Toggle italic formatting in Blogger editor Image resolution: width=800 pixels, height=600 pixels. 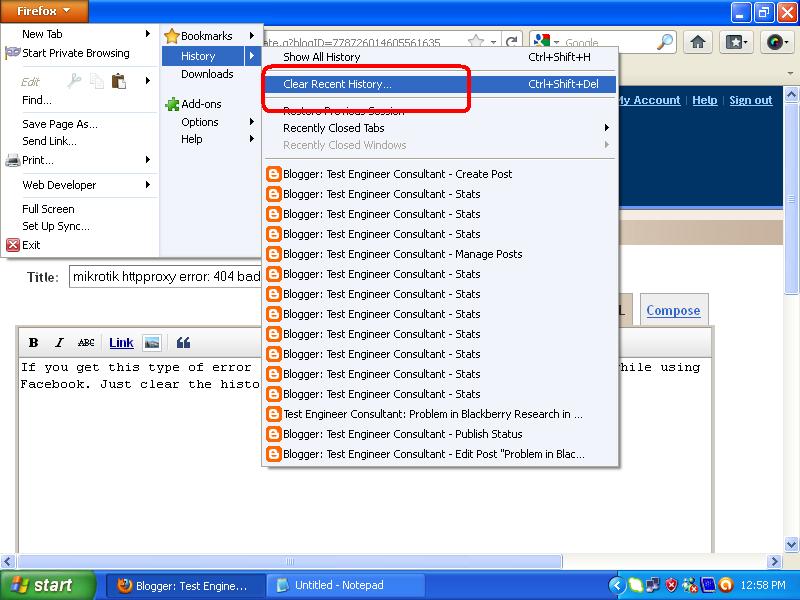(59, 343)
